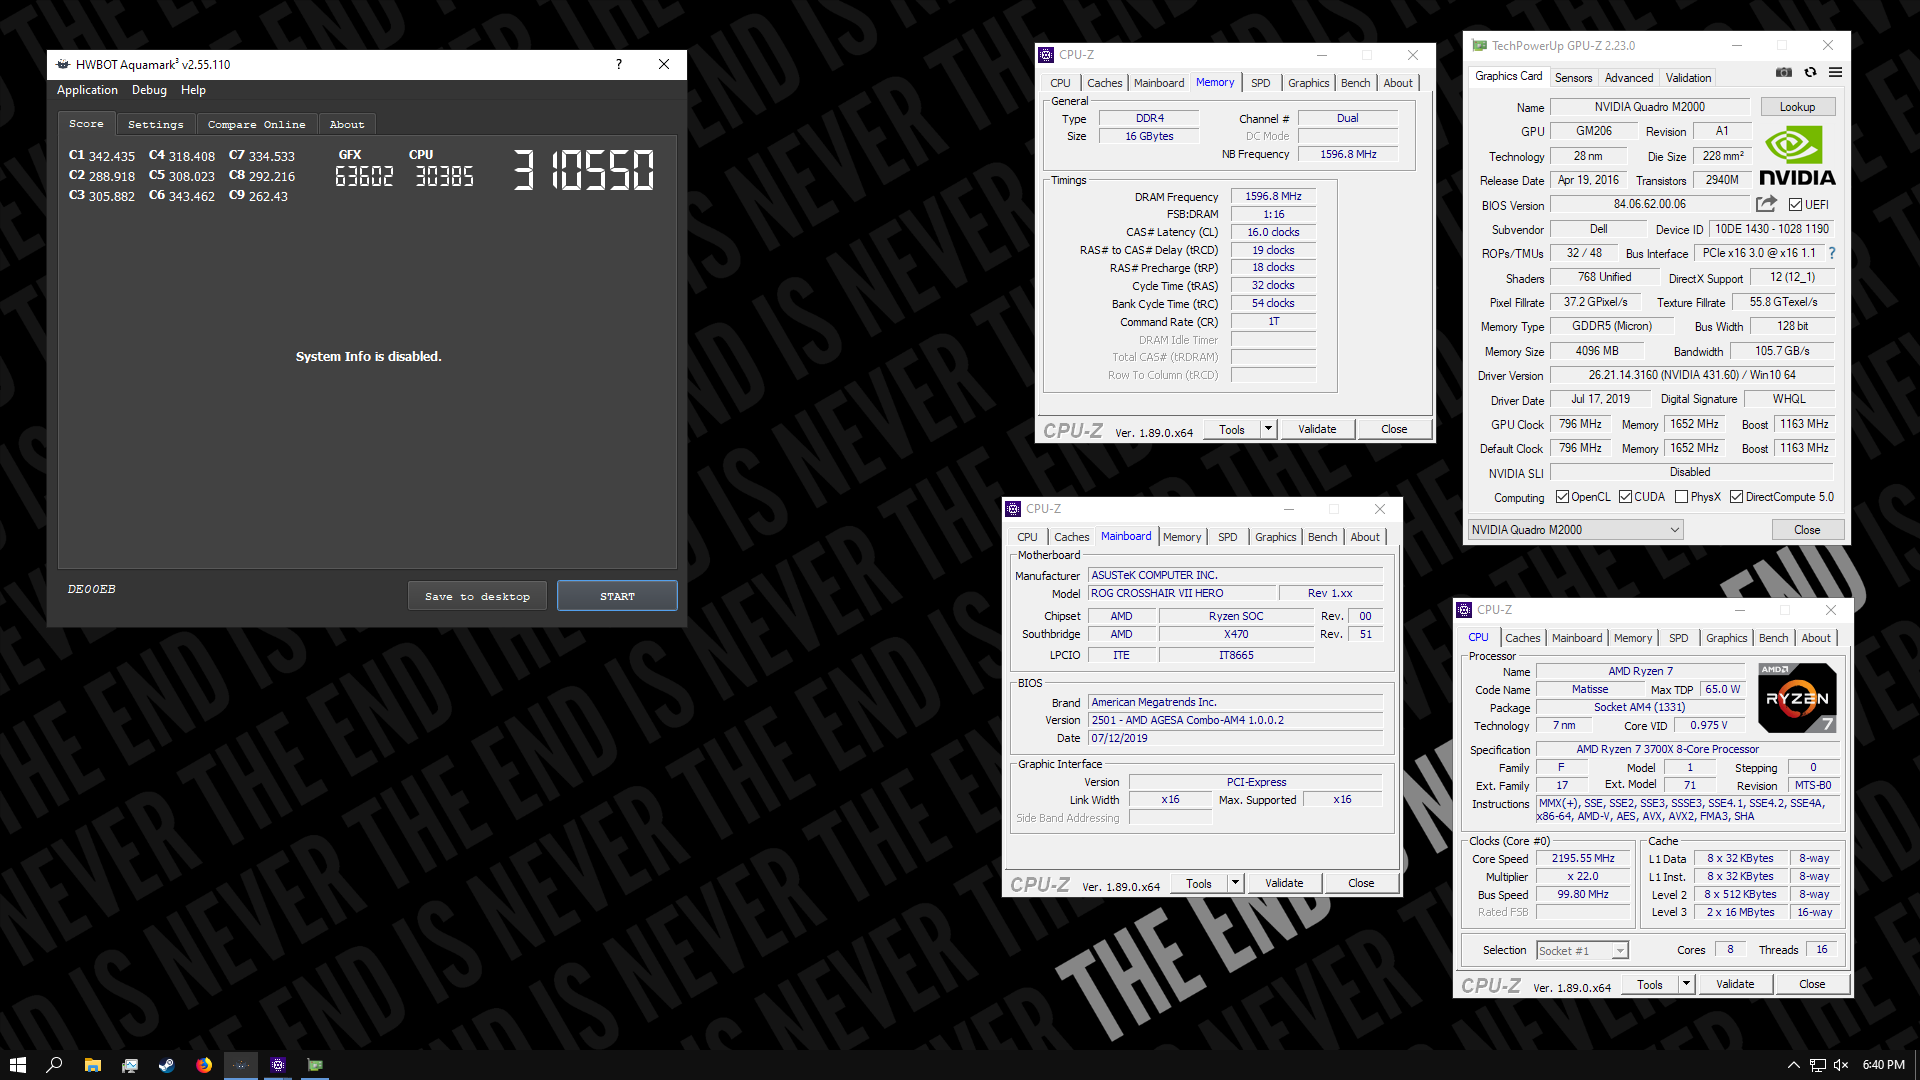Click the AMD Ryzen 7 3700X specification field
The height and width of the screenshot is (1080, 1920).
coord(1689,749)
